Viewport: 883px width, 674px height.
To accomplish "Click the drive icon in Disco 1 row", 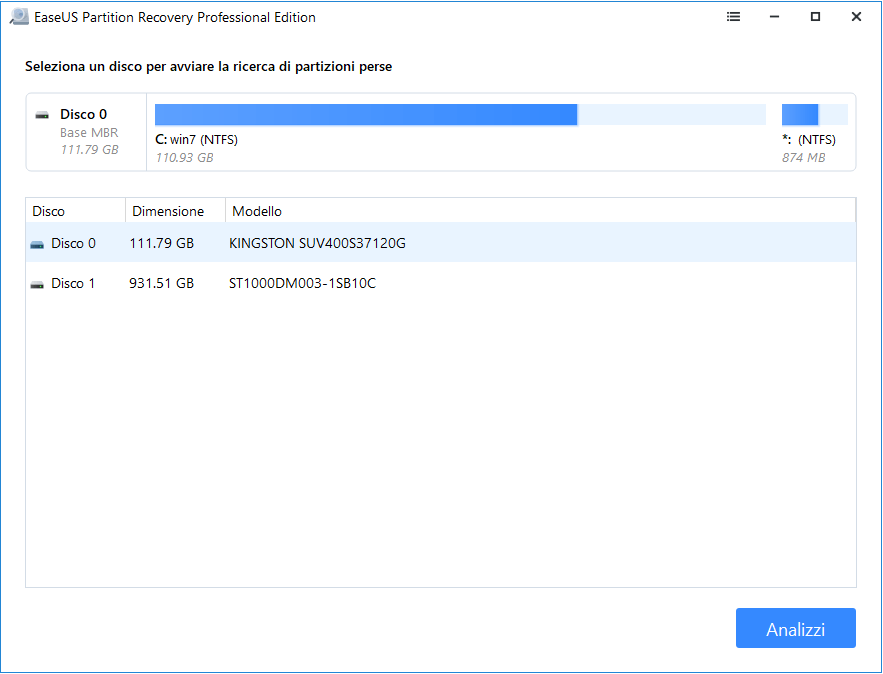I will pyautogui.click(x=37, y=284).
